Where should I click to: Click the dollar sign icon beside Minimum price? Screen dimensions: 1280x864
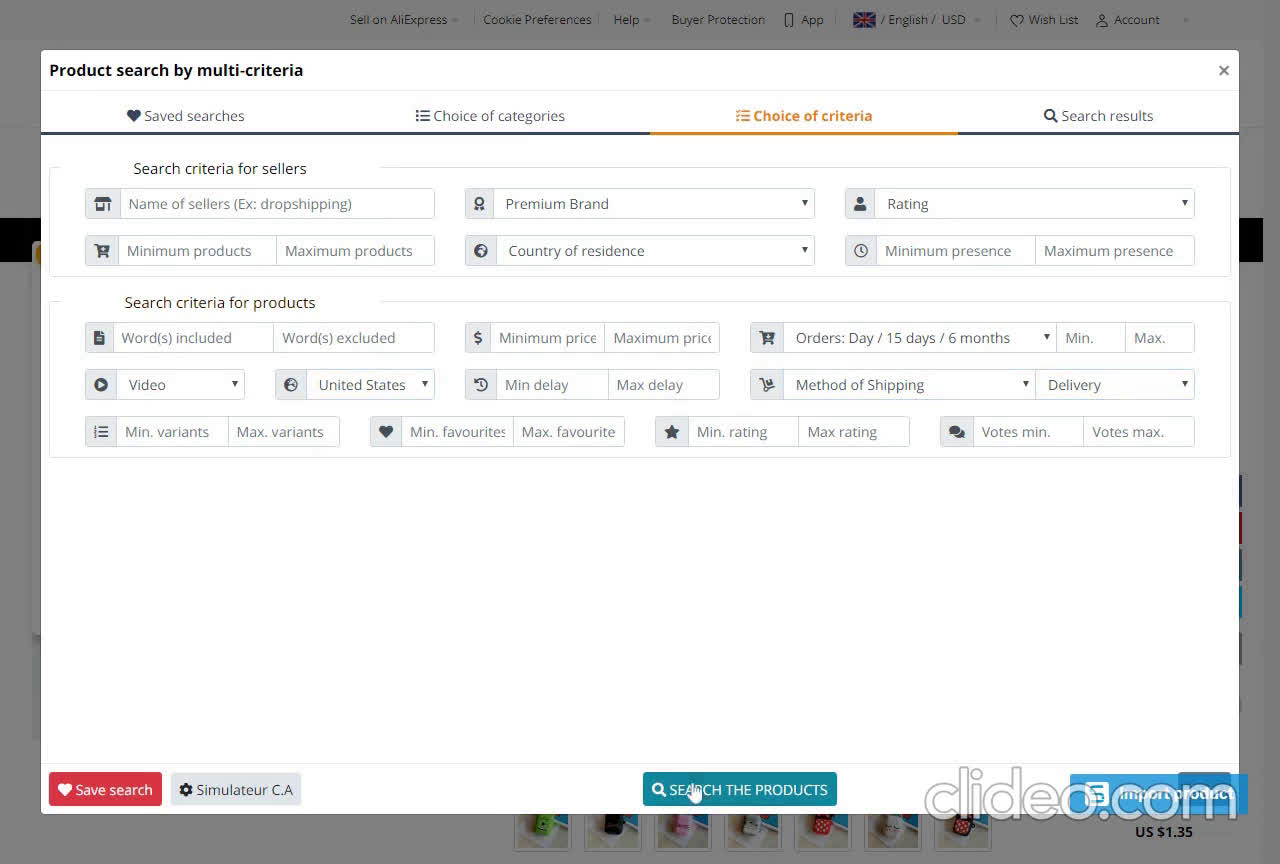(478, 337)
